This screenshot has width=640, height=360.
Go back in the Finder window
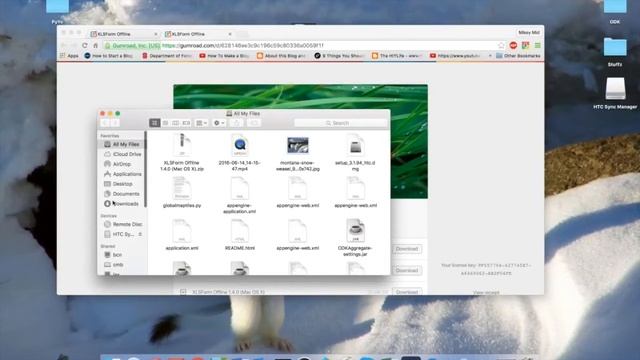[x=105, y=123]
